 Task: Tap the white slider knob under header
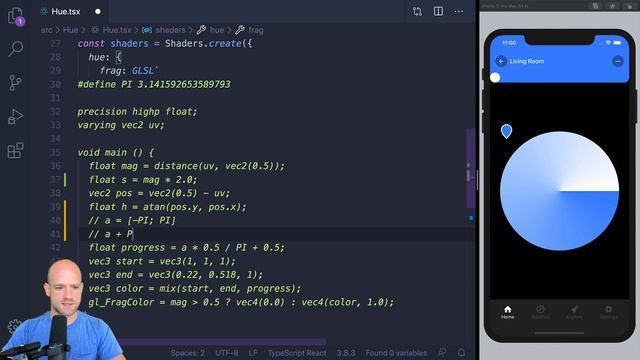495,77
